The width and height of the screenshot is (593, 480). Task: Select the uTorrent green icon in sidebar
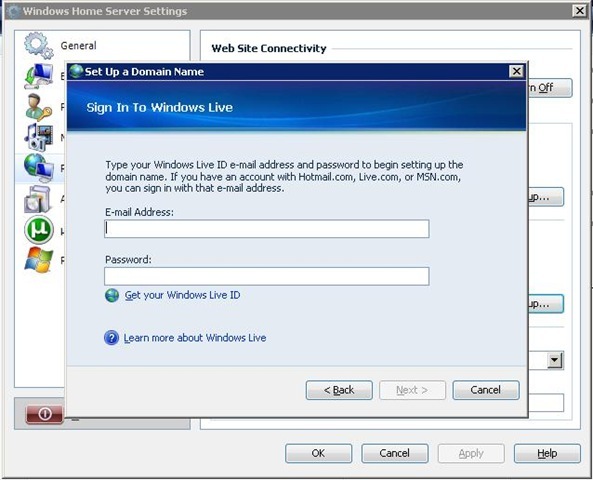coord(39,230)
